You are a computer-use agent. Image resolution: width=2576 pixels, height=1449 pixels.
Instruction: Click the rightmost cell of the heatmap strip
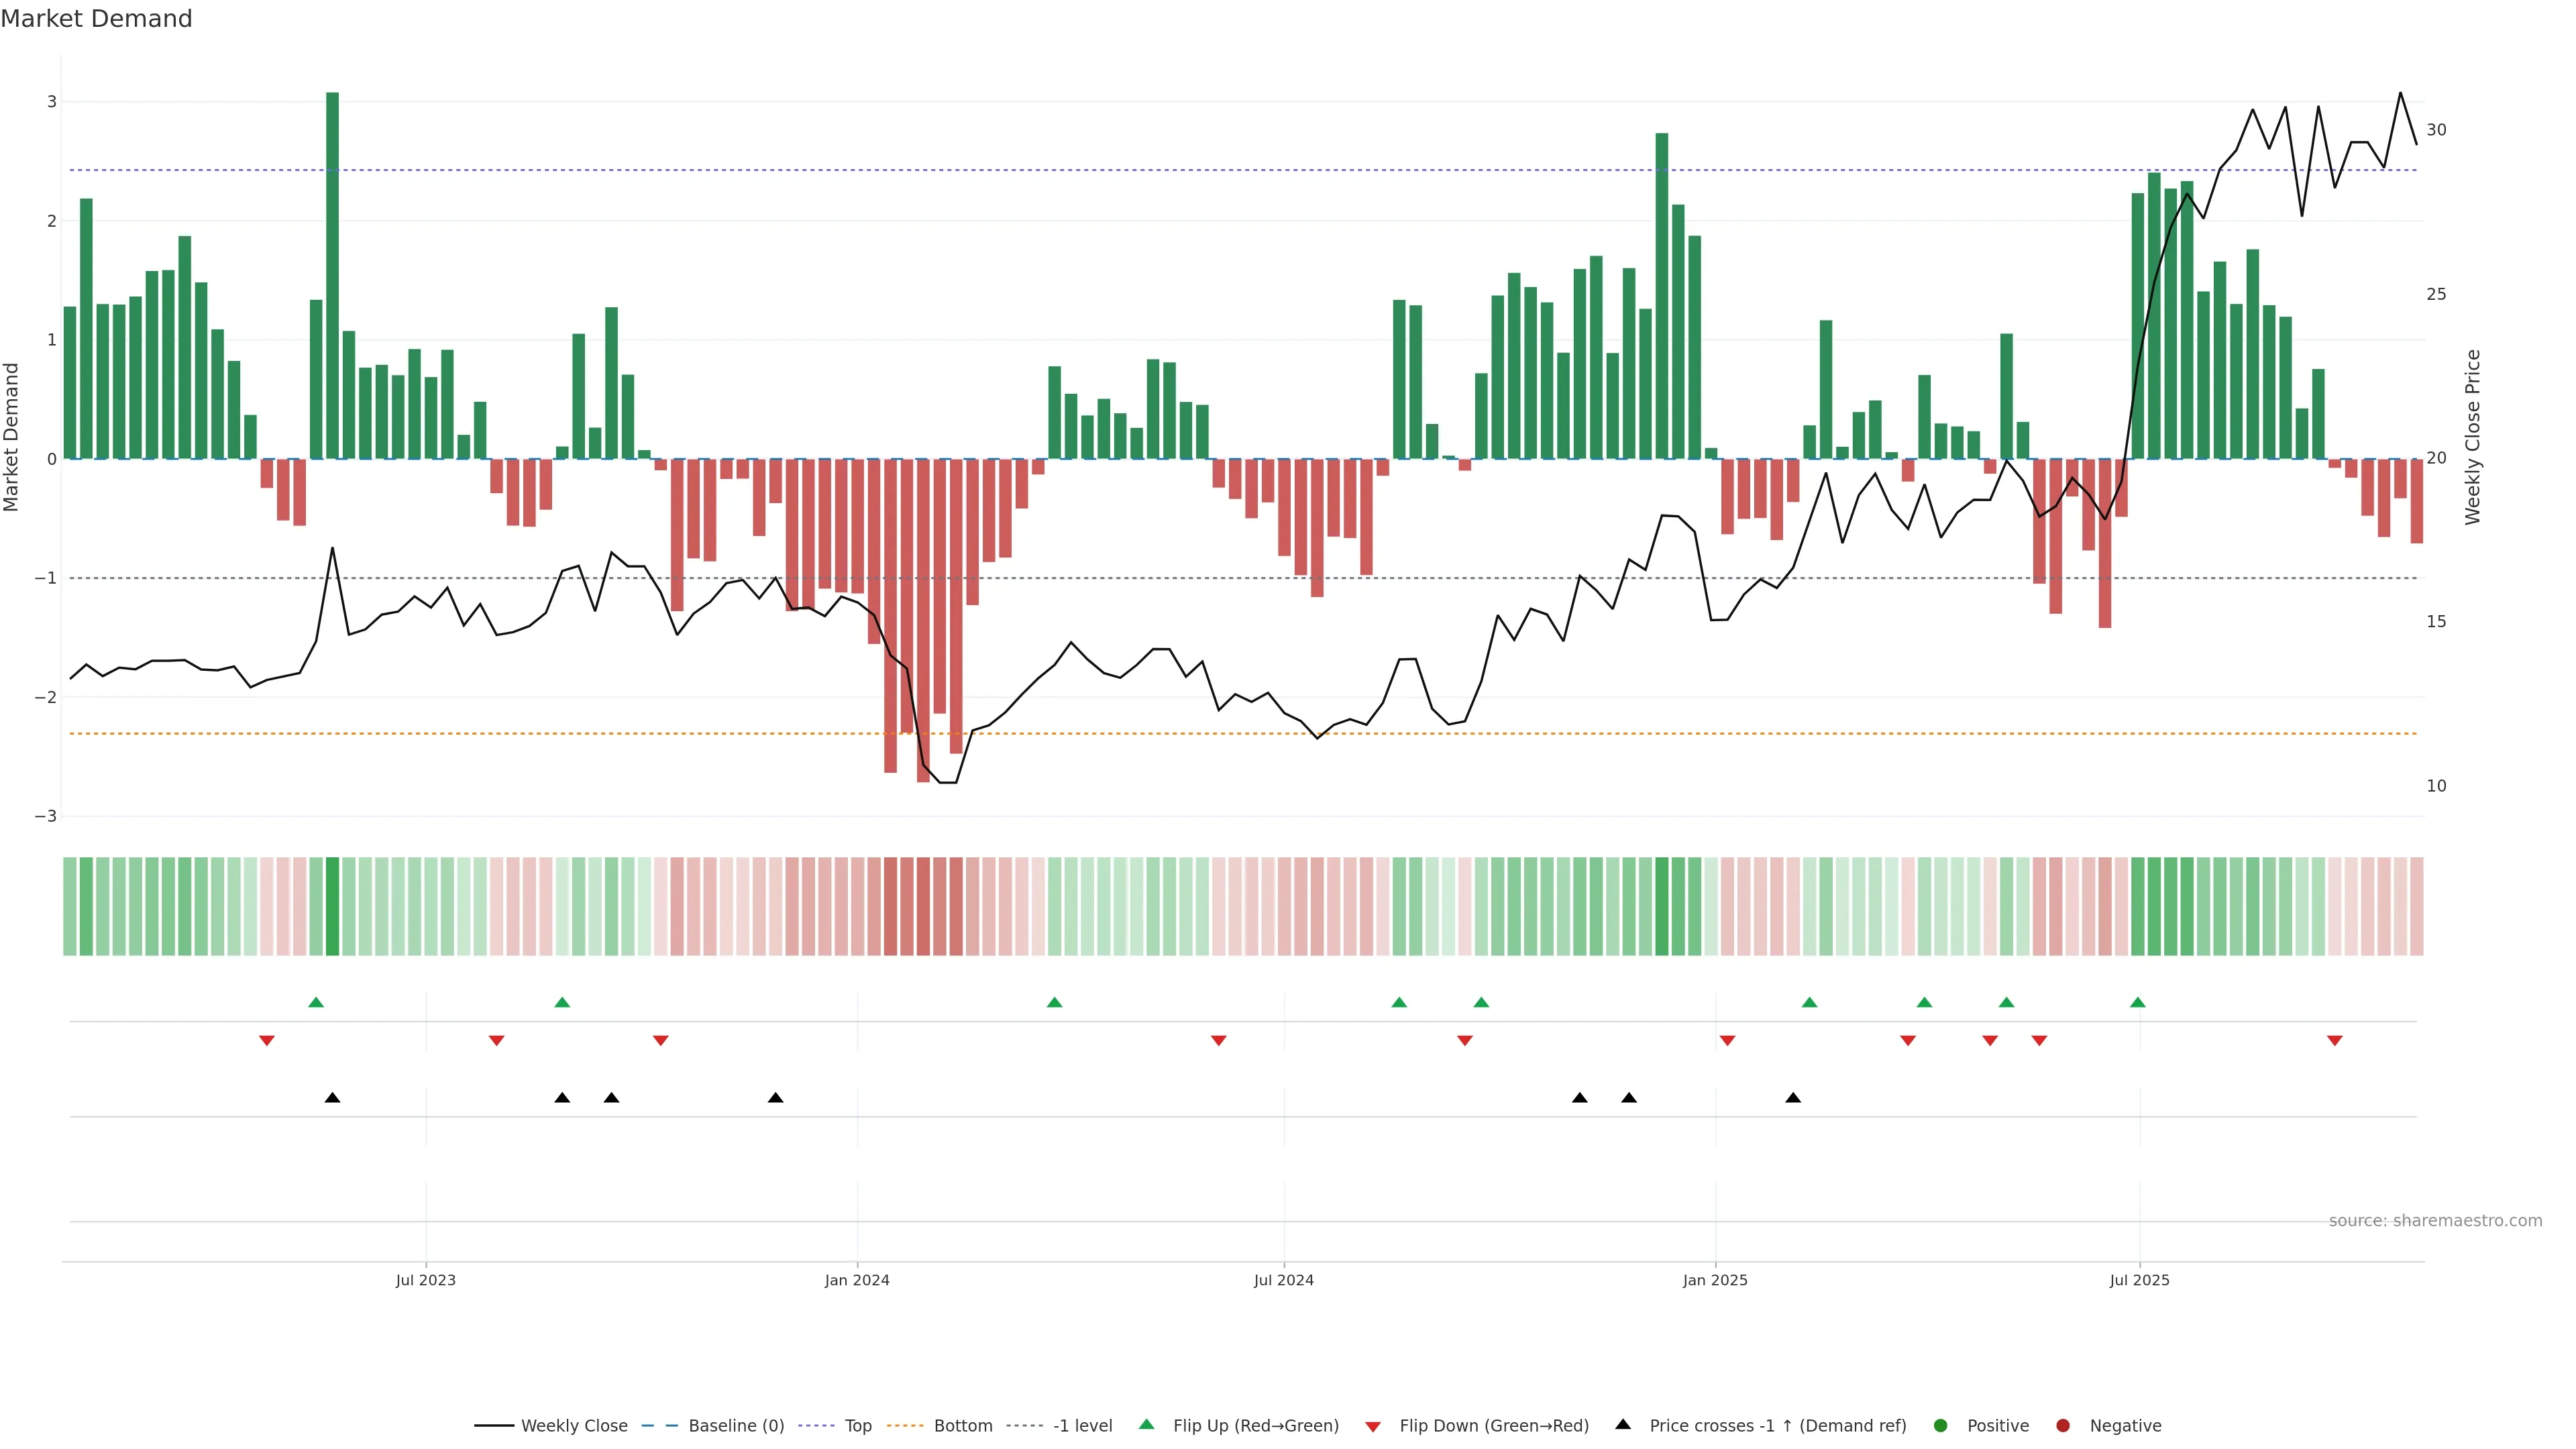coord(2416,906)
